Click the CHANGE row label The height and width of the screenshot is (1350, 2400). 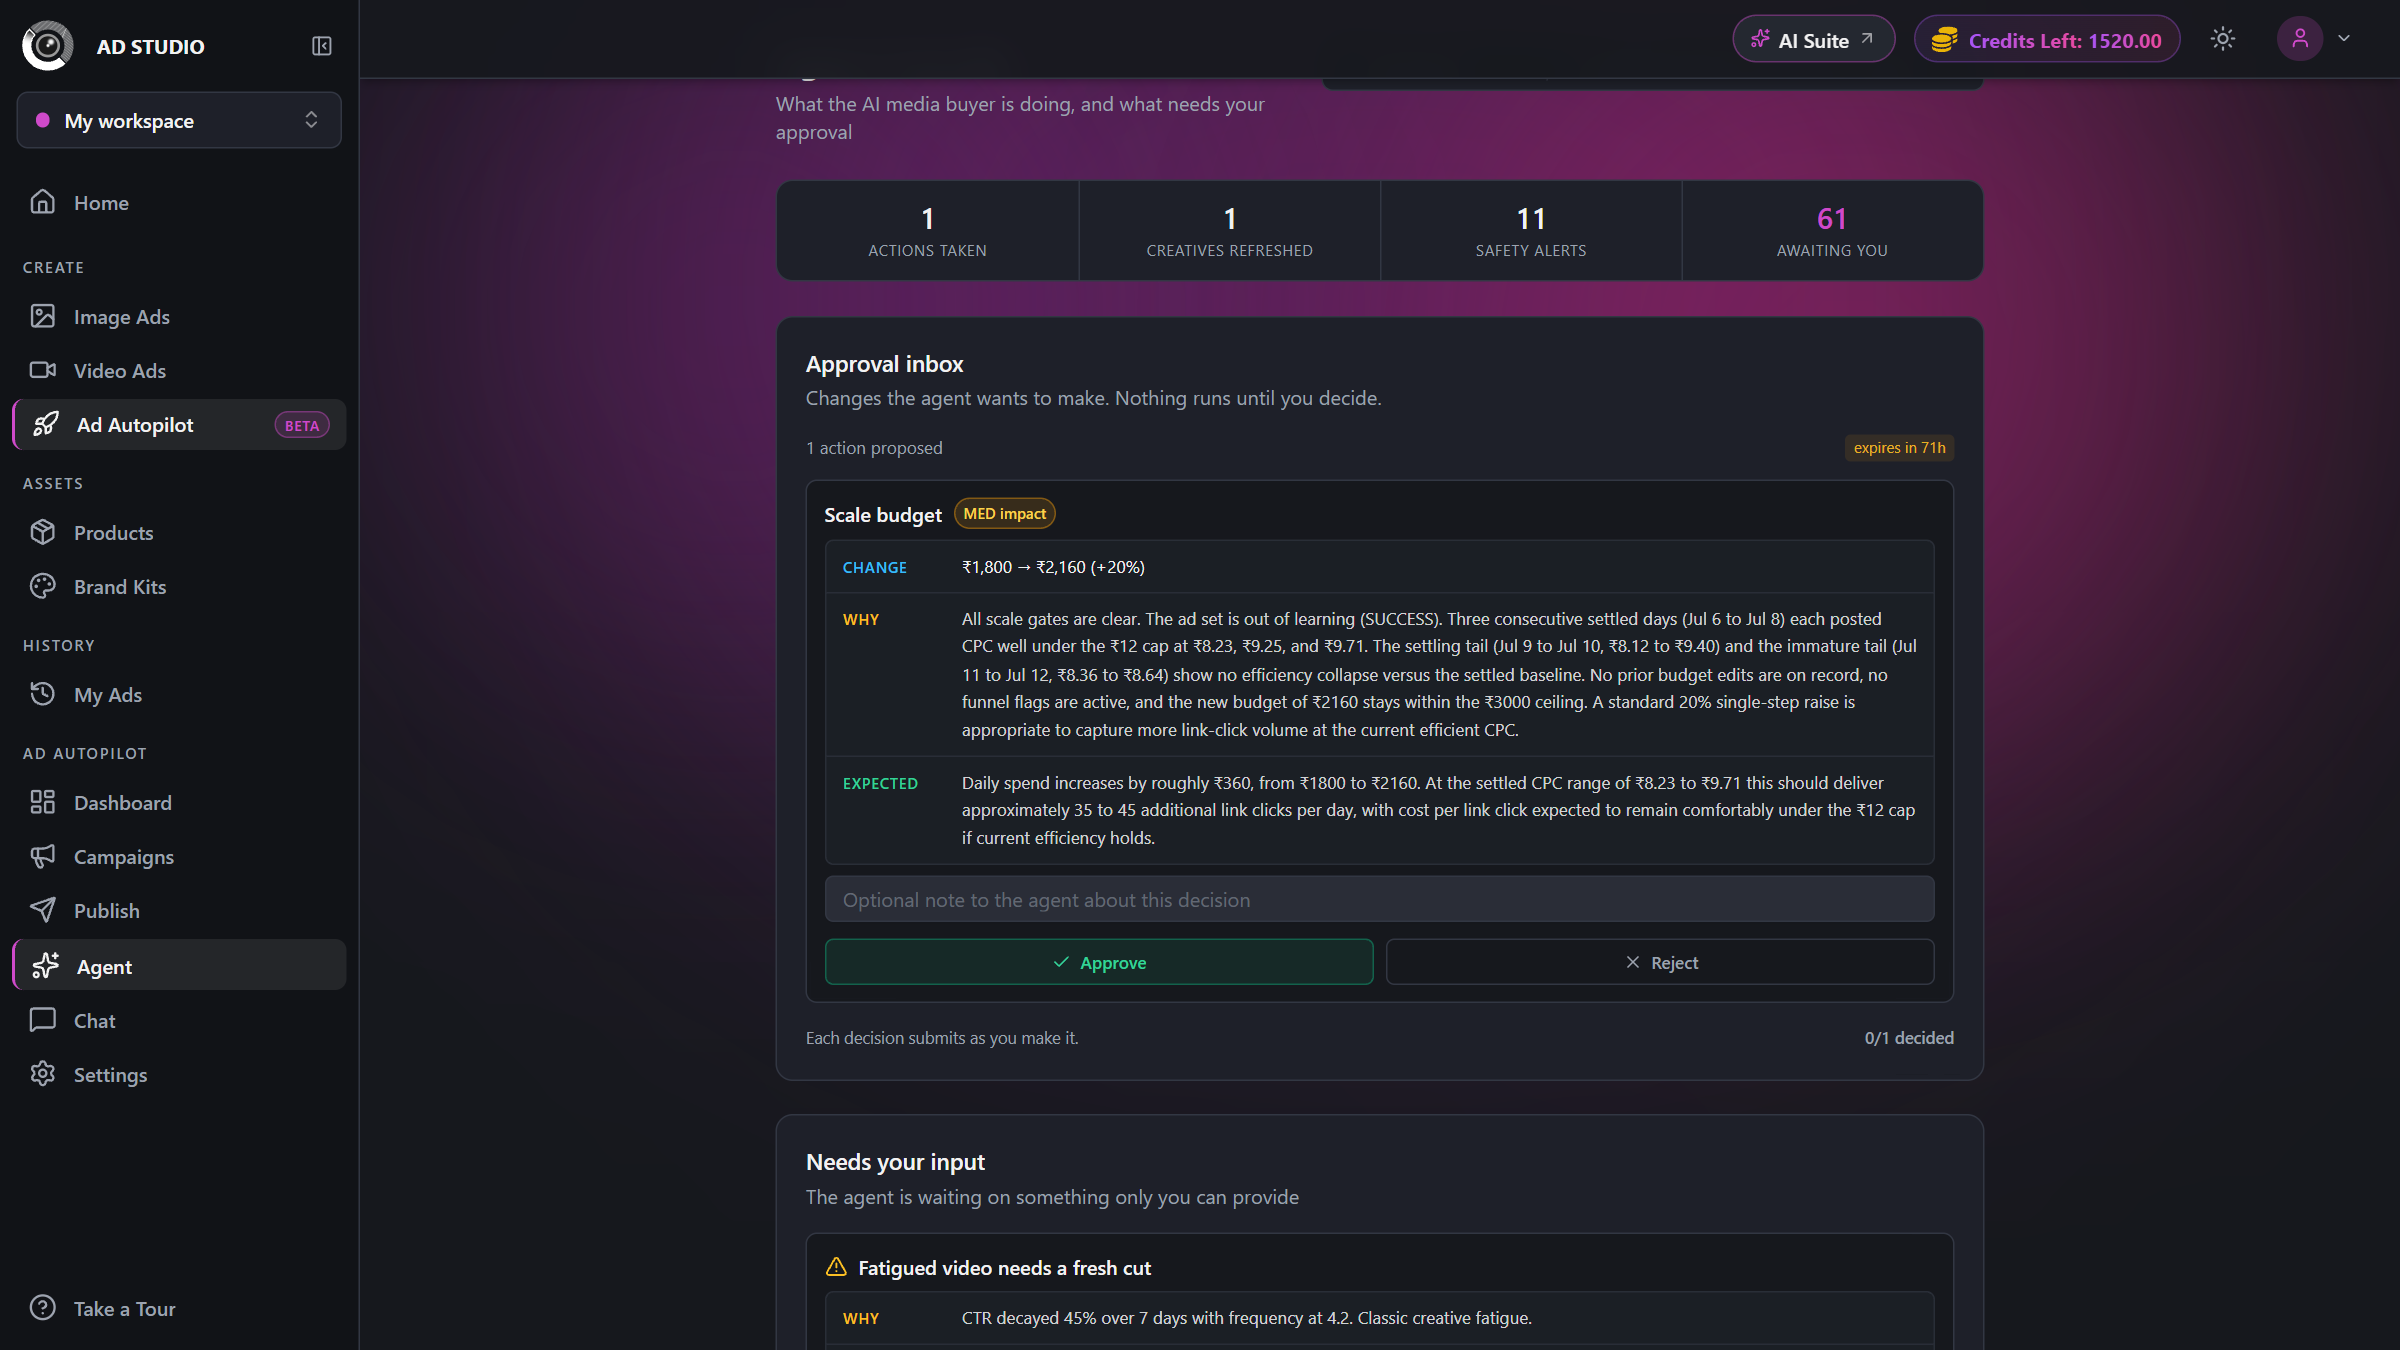click(874, 567)
